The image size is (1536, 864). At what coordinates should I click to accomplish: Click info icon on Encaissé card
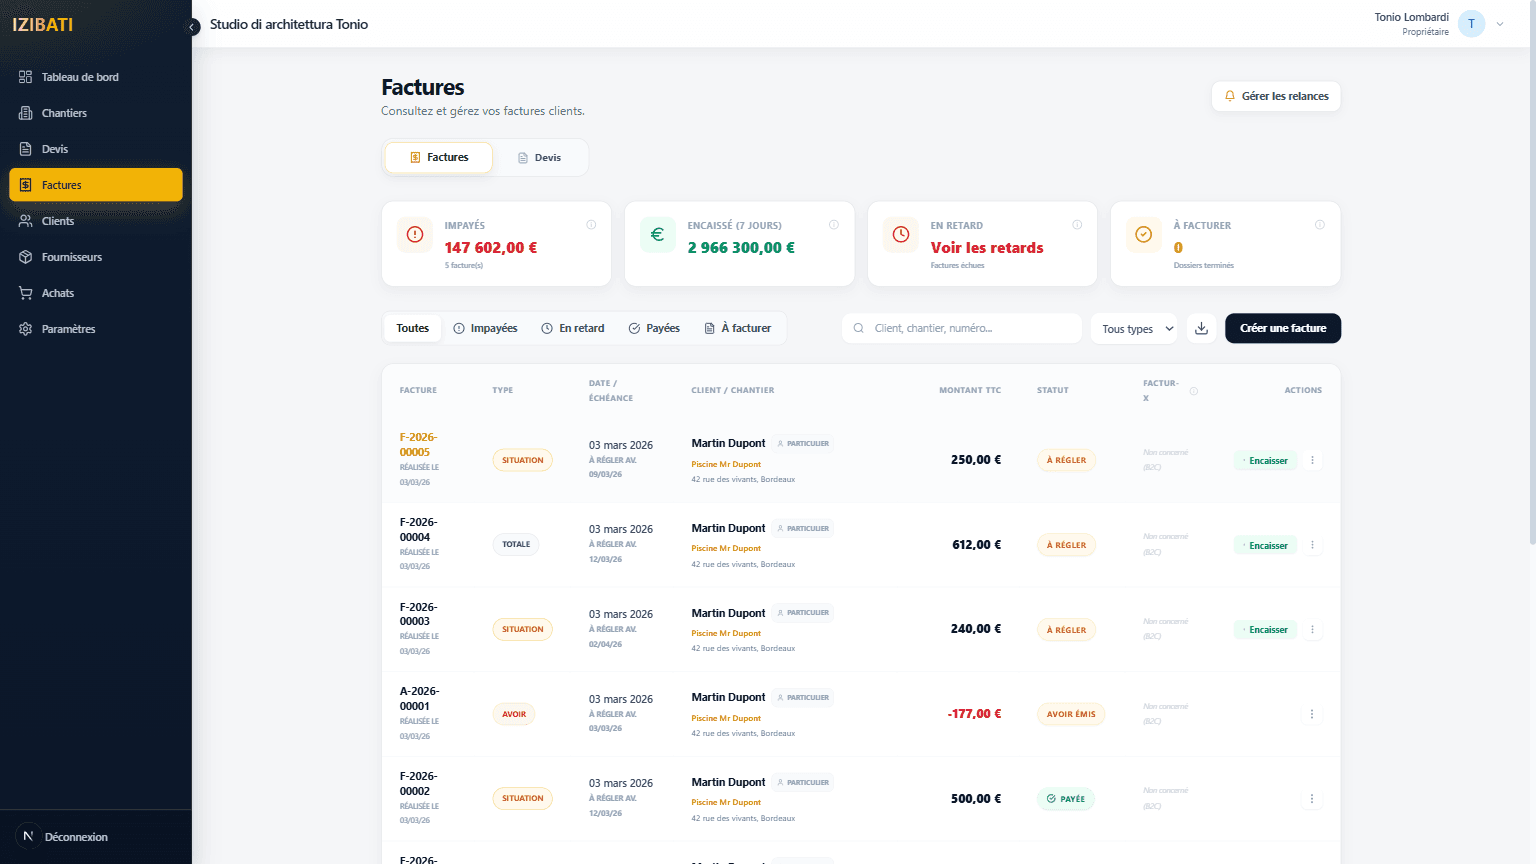834,225
